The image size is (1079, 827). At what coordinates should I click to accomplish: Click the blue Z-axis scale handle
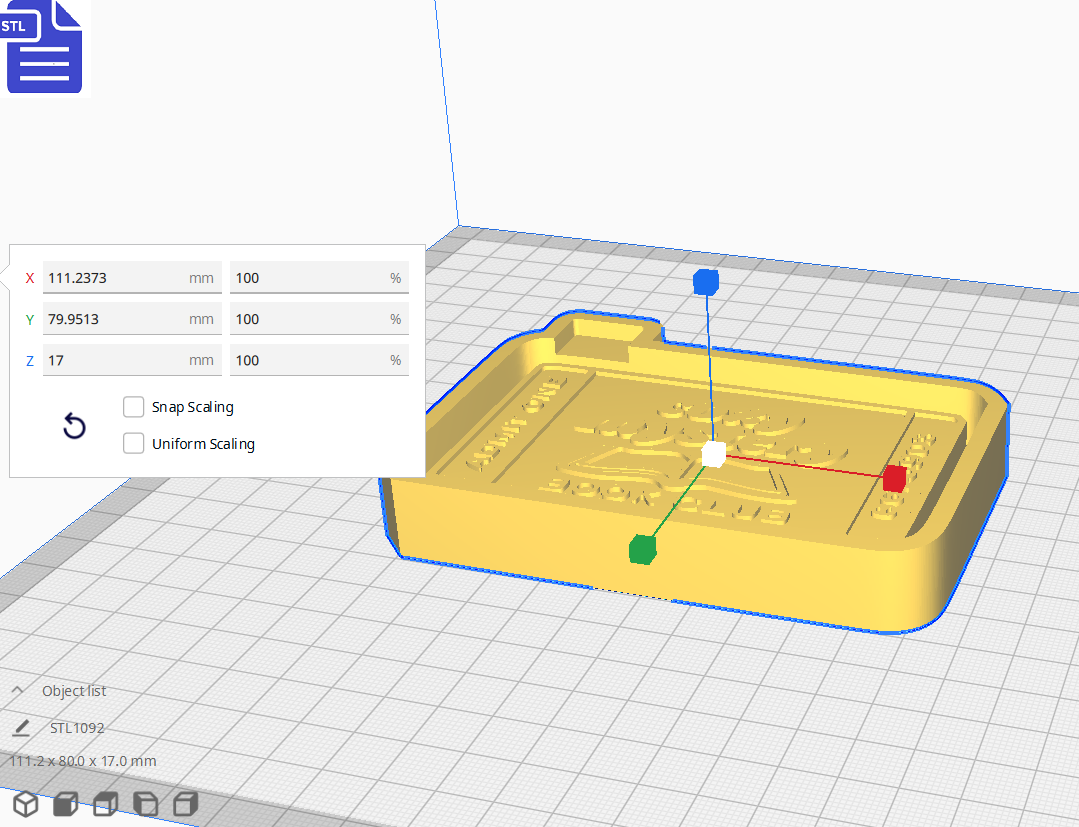pyautogui.click(x=706, y=283)
